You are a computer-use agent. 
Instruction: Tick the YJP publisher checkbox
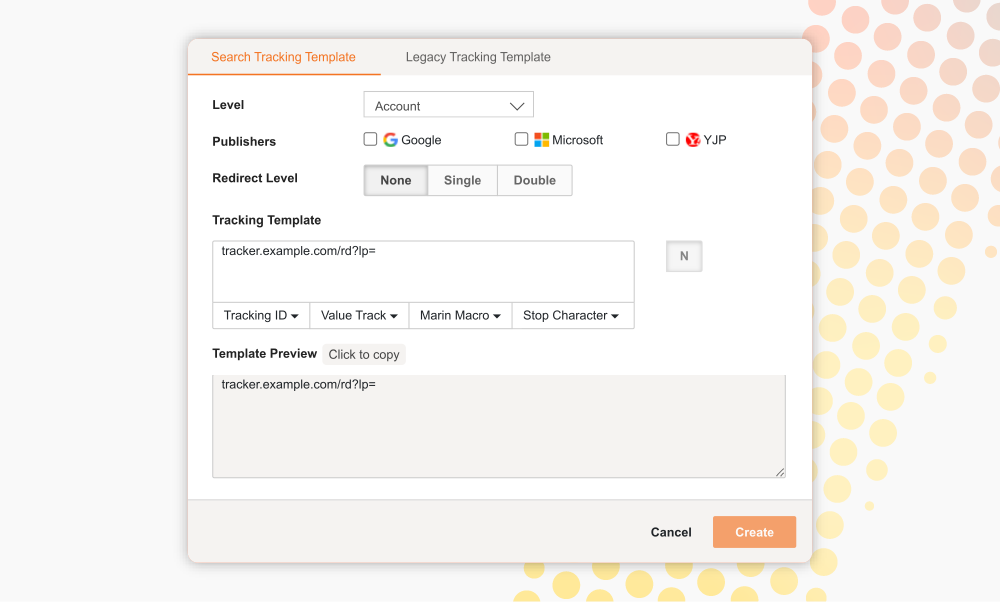click(x=672, y=139)
